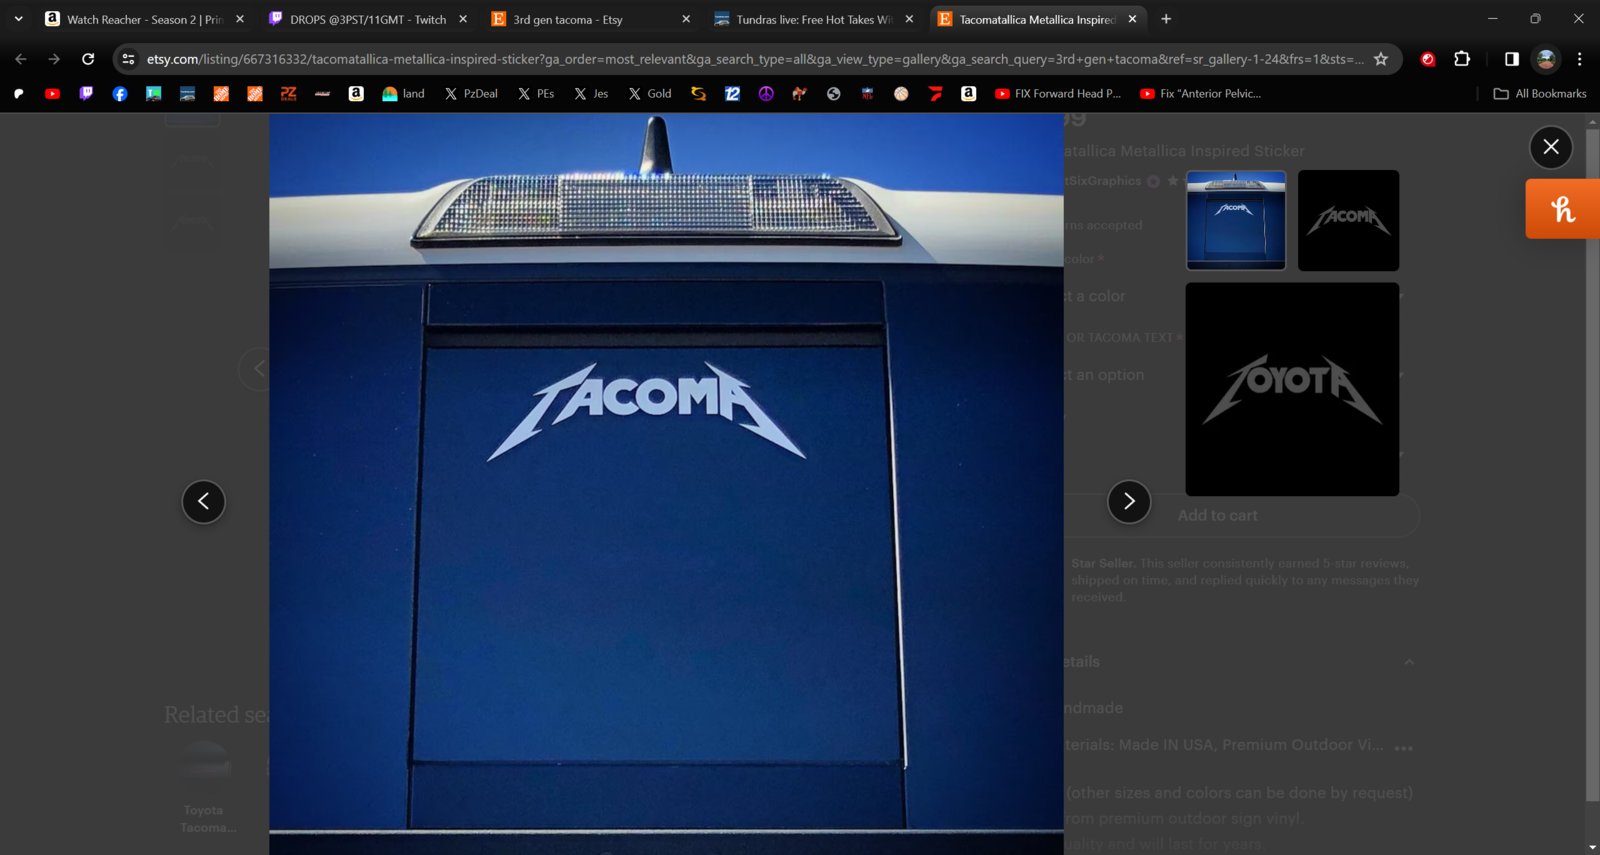The image size is (1600, 855).
Task: Open the red circular extension icon
Action: point(1428,59)
